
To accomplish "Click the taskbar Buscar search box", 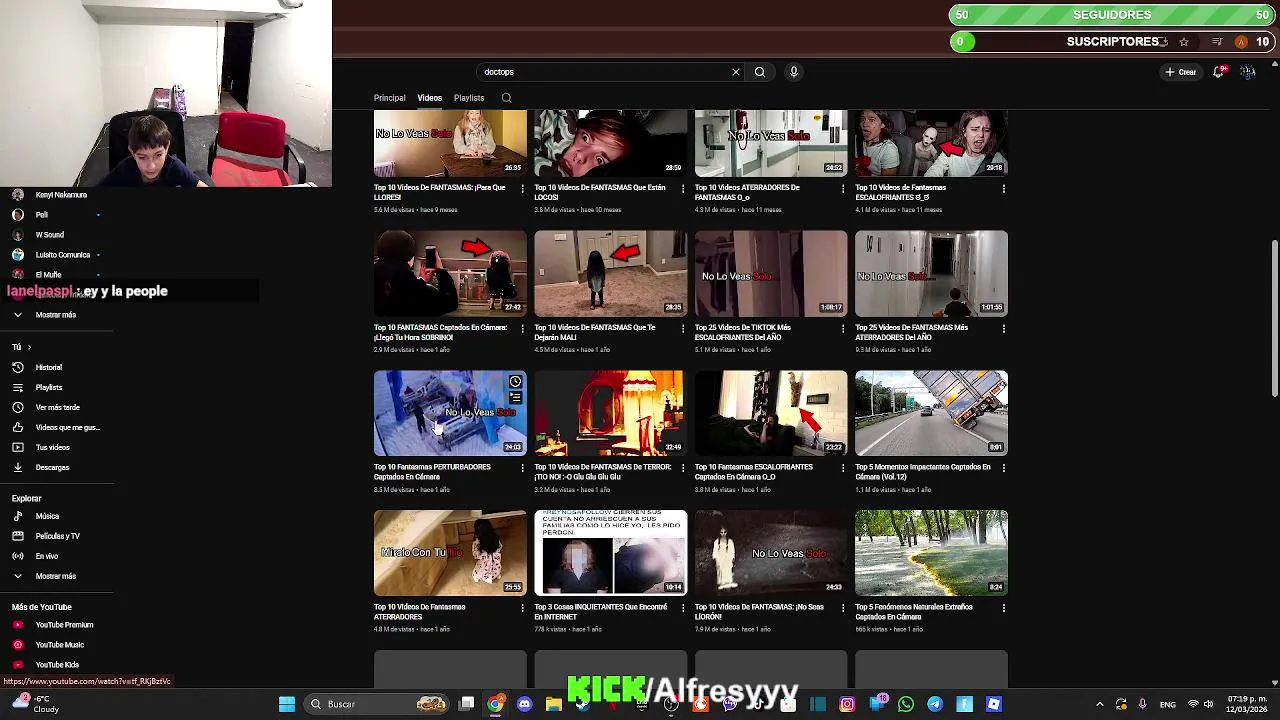I will pos(375,704).
